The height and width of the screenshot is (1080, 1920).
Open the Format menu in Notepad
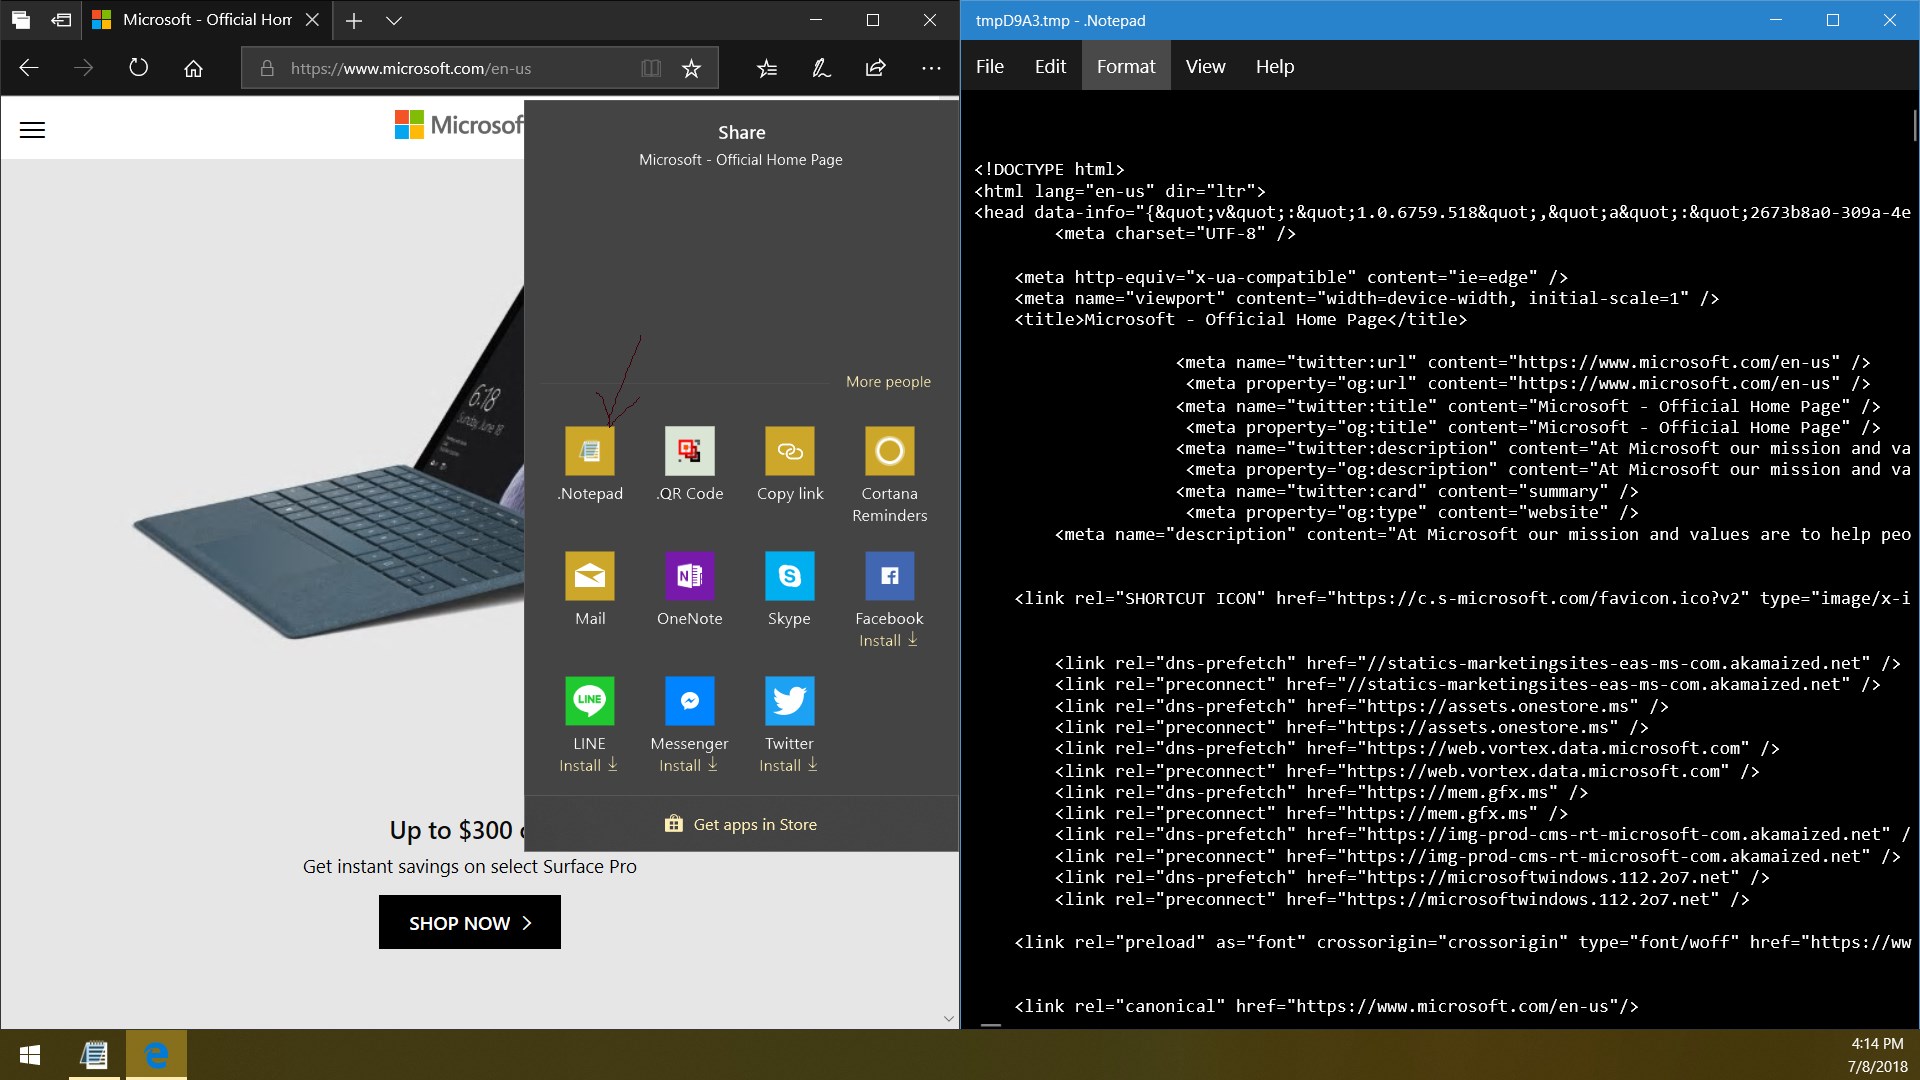[x=1125, y=66]
